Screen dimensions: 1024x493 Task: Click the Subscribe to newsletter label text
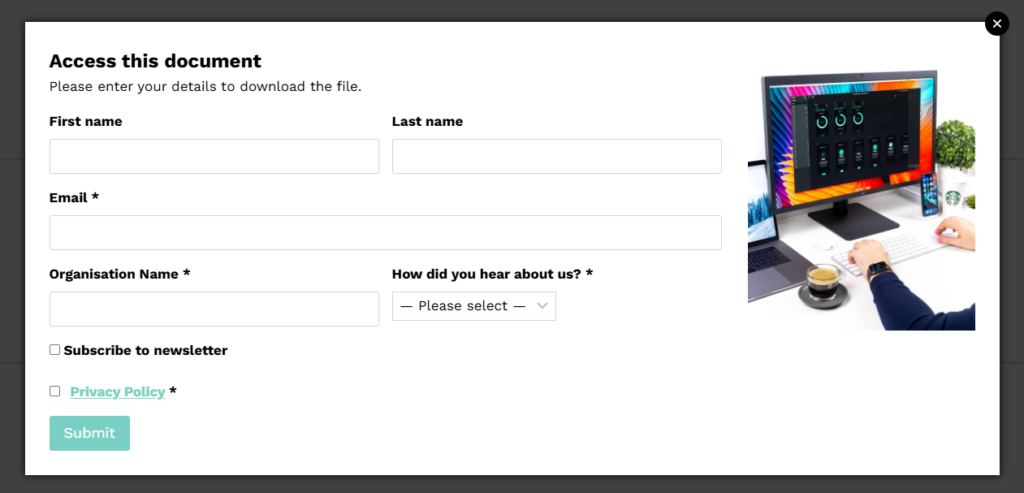pos(146,351)
